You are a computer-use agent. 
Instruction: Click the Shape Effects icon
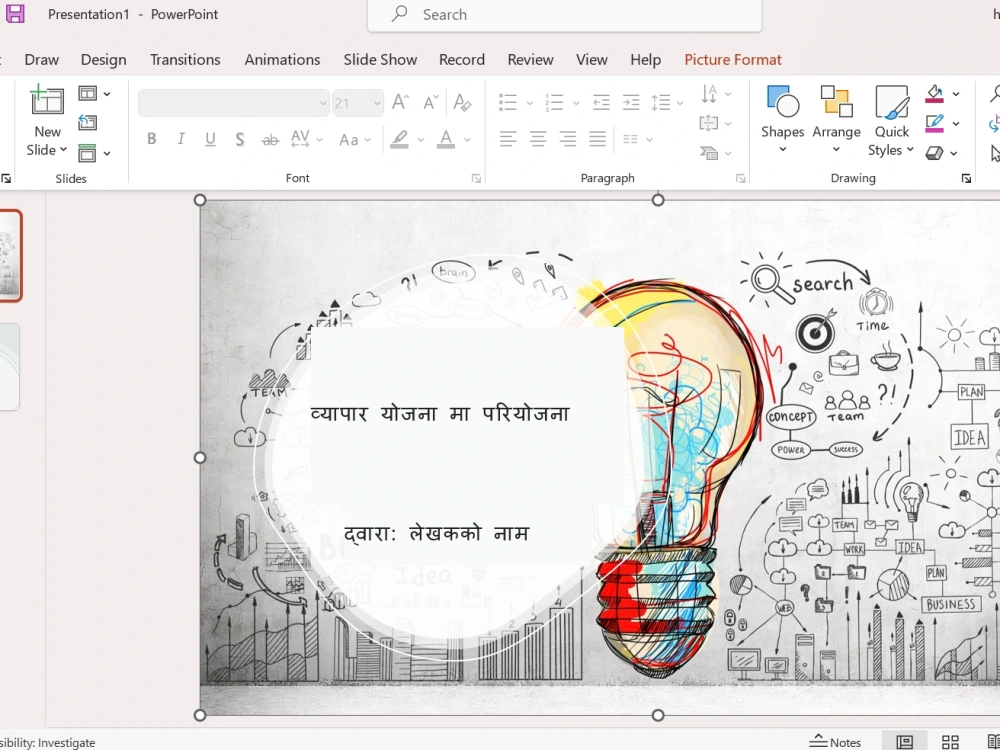click(x=934, y=153)
